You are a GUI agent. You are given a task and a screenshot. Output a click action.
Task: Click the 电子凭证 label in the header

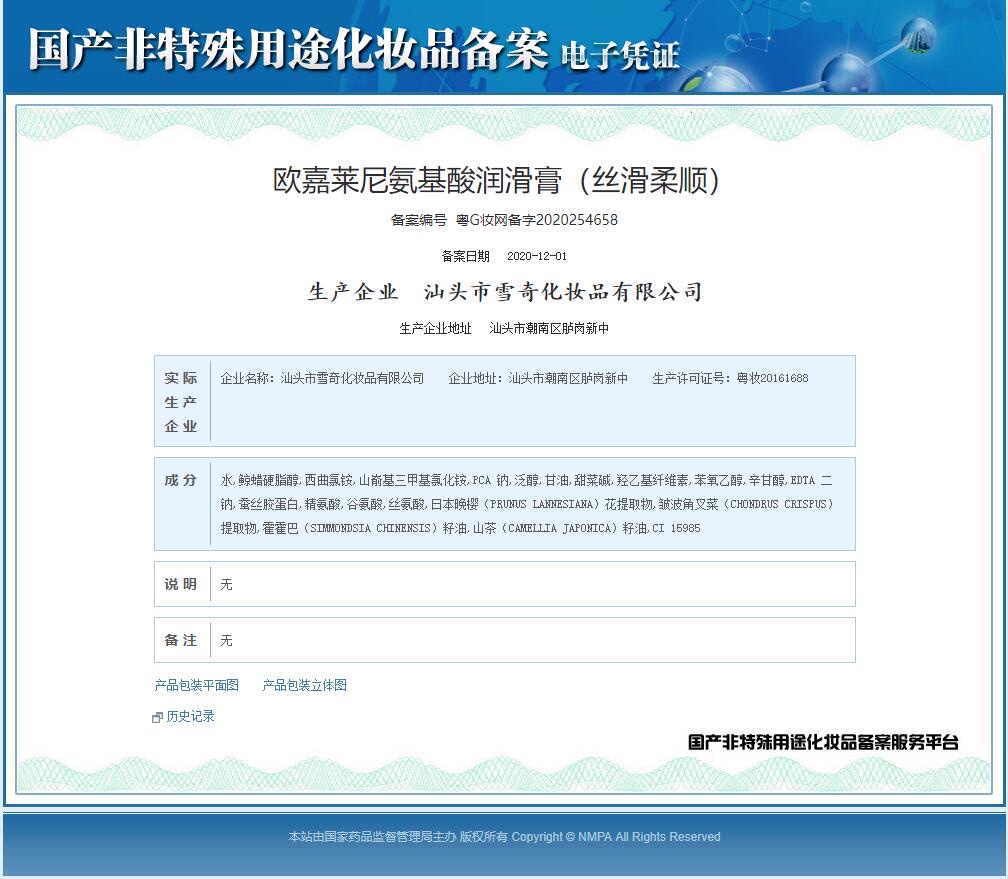(x=622, y=57)
